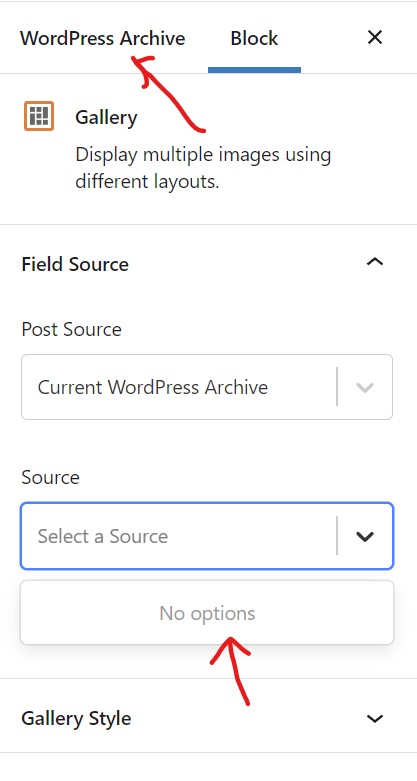This screenshot has height=781, width=417.
Task: Open the Post Source dropdown field
Action: [x=207, y=387]
